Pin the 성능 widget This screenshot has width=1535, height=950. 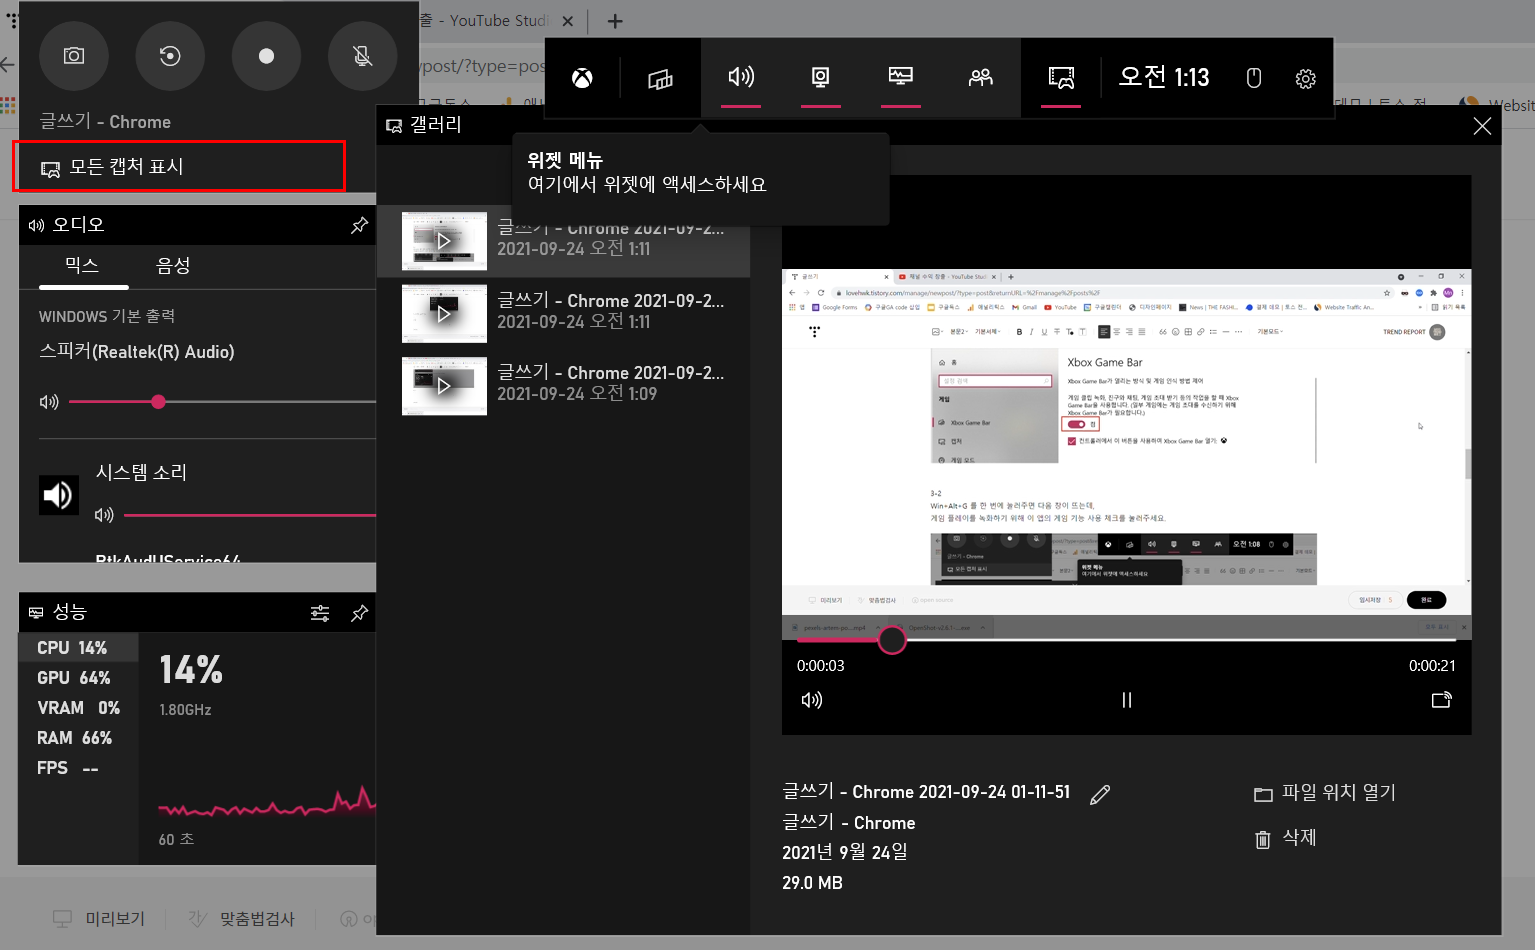coord(359,613)
